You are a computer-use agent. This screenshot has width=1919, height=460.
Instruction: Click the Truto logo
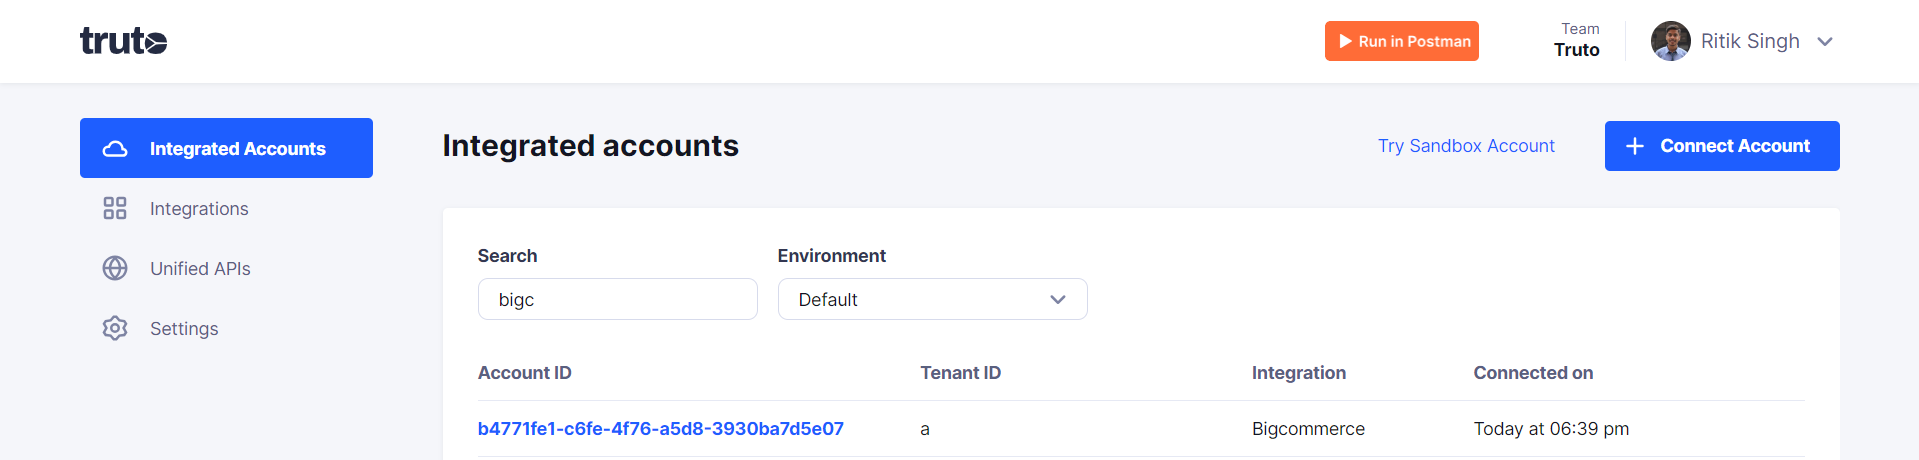(123, 41)
